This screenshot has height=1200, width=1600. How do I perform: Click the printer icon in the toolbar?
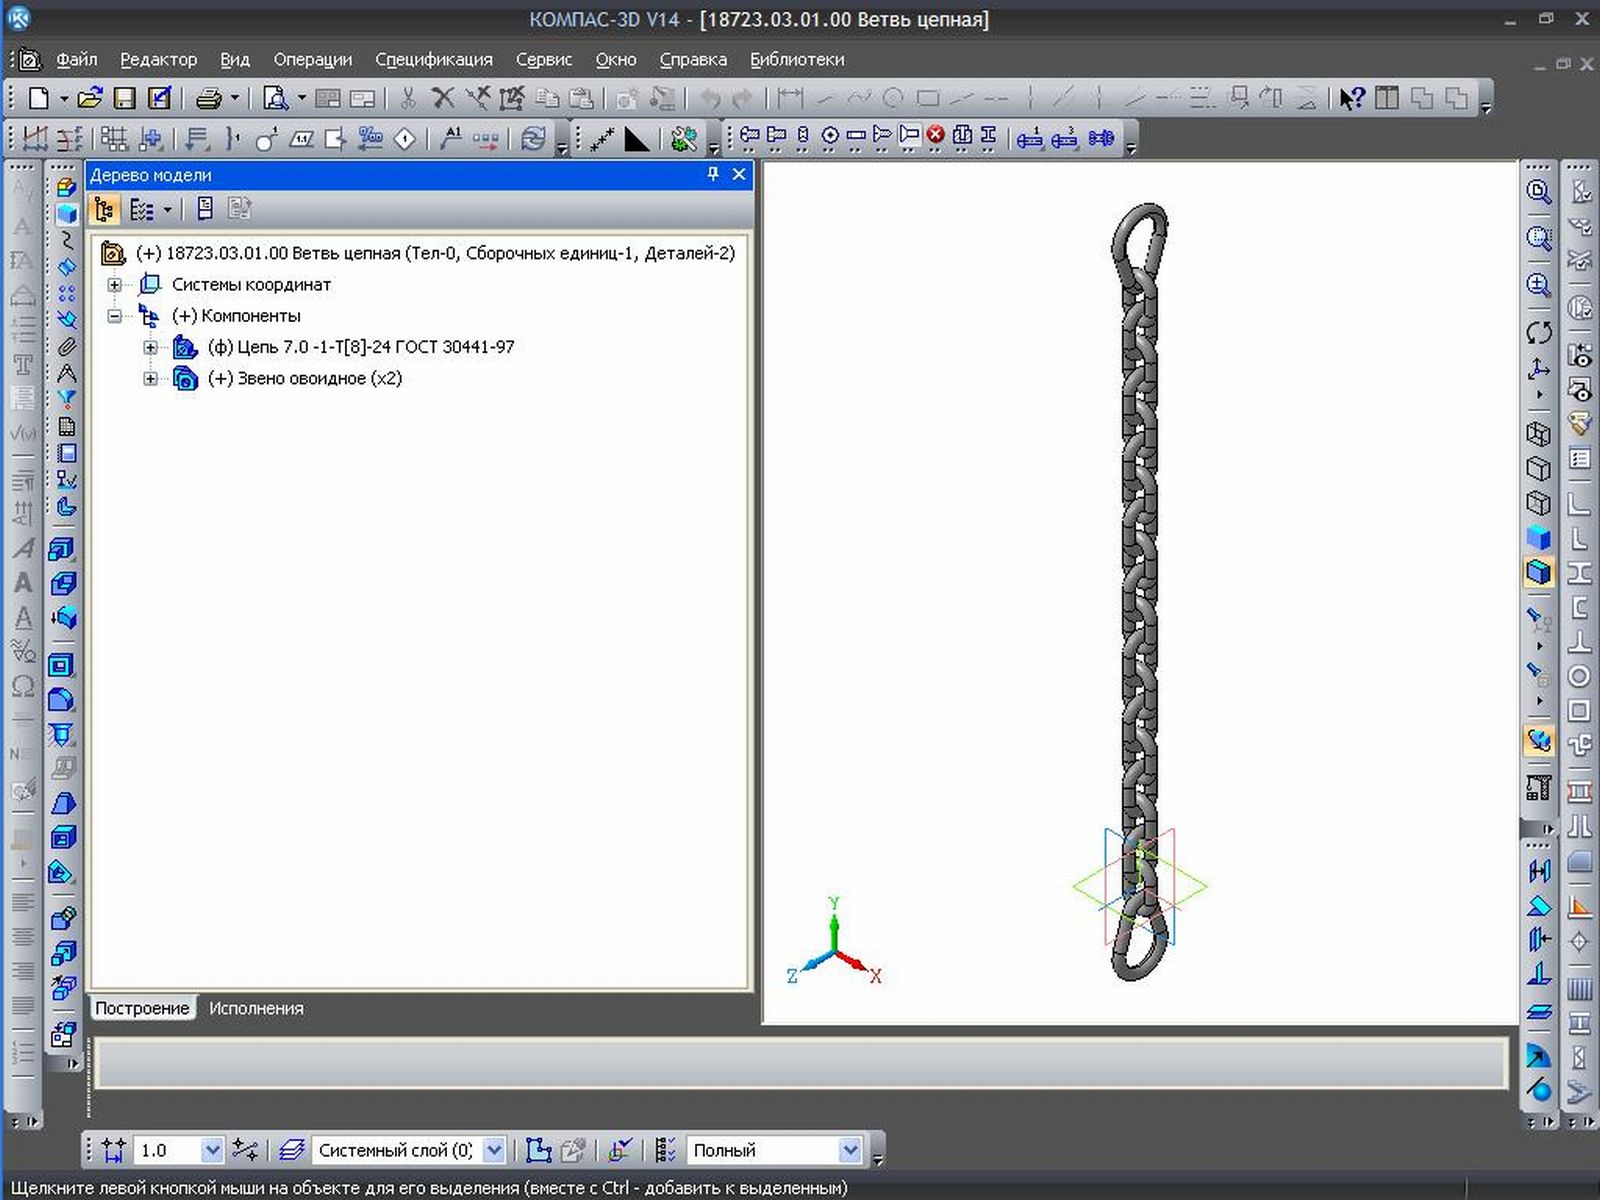(x=208, y=98)
